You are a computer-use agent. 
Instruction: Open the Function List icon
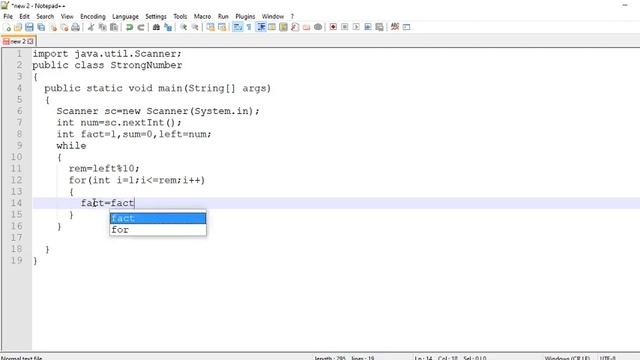295,27
